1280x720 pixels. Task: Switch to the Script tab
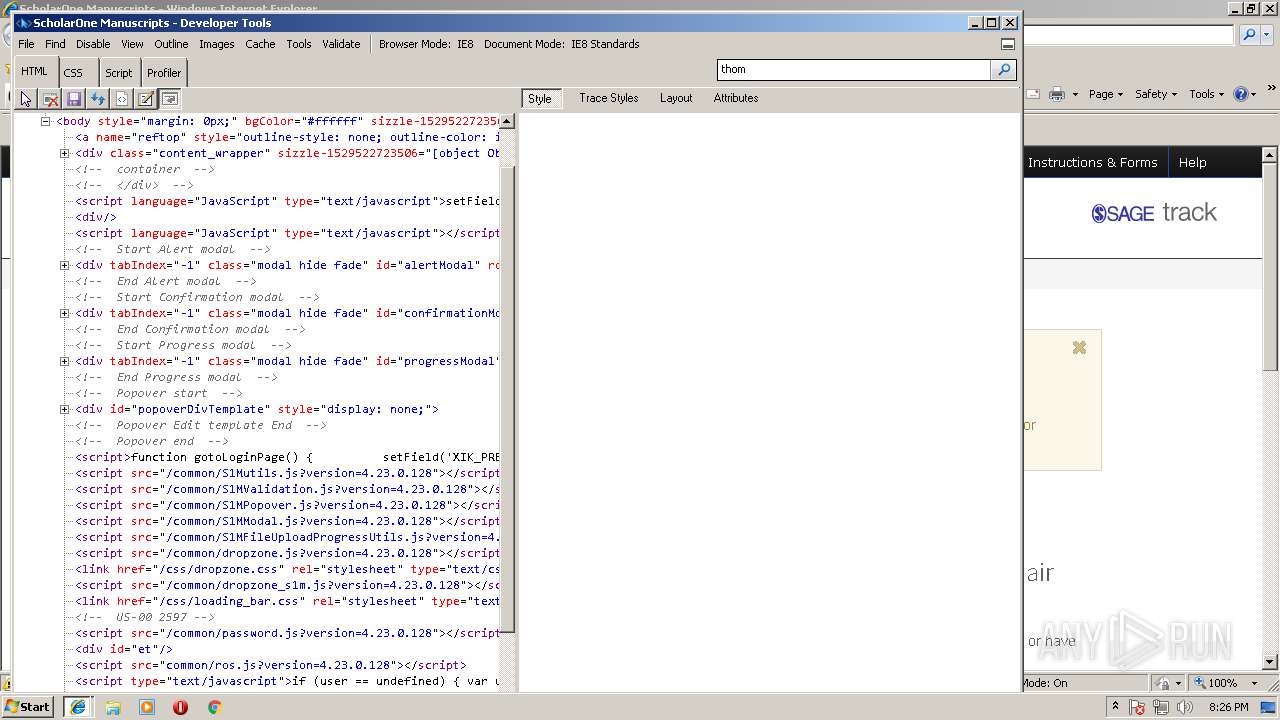tap(119, 73)
